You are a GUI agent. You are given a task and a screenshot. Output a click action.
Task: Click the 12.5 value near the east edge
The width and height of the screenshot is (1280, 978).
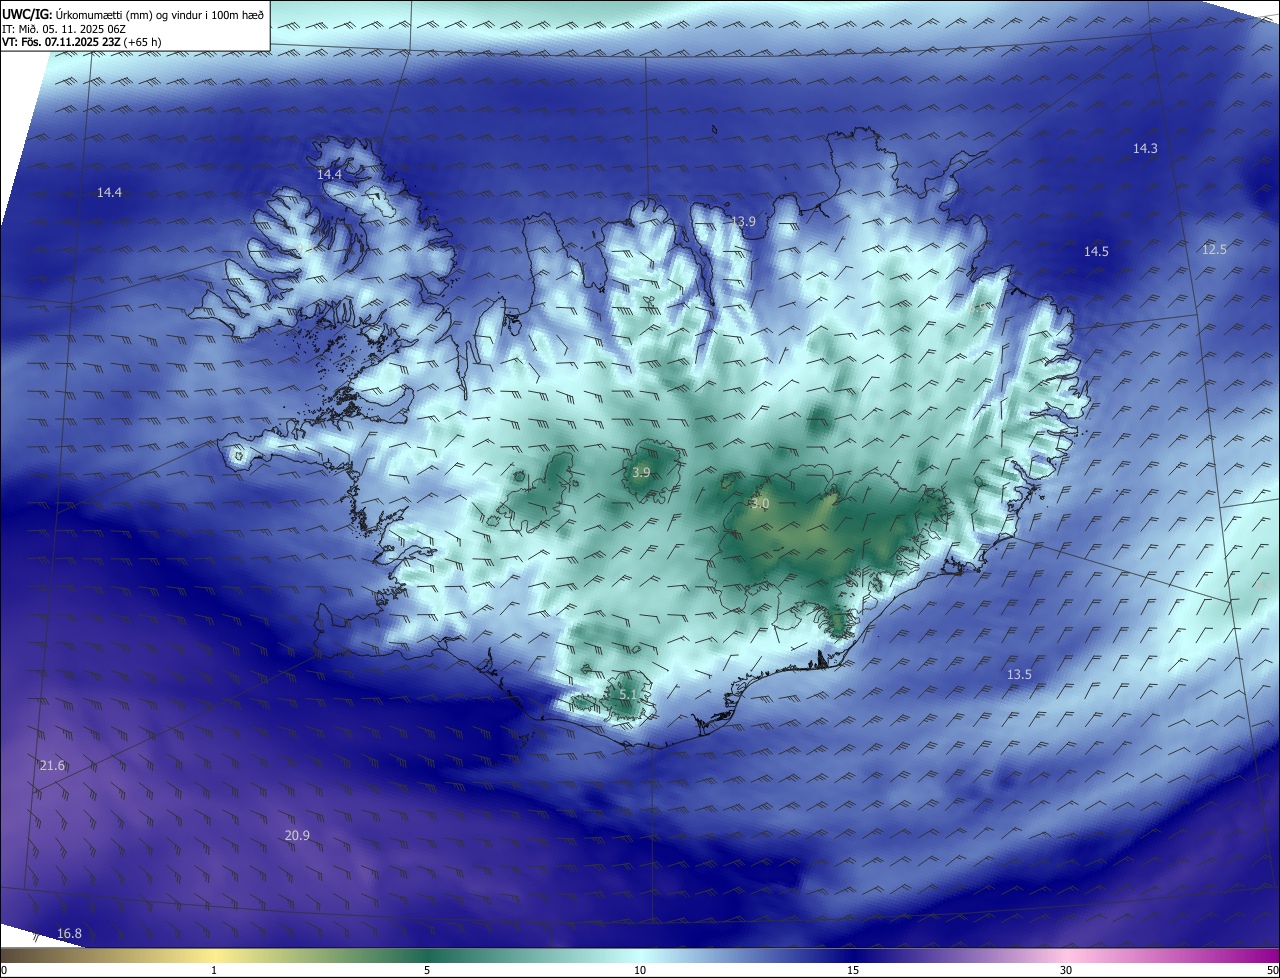pos(1214,250)
